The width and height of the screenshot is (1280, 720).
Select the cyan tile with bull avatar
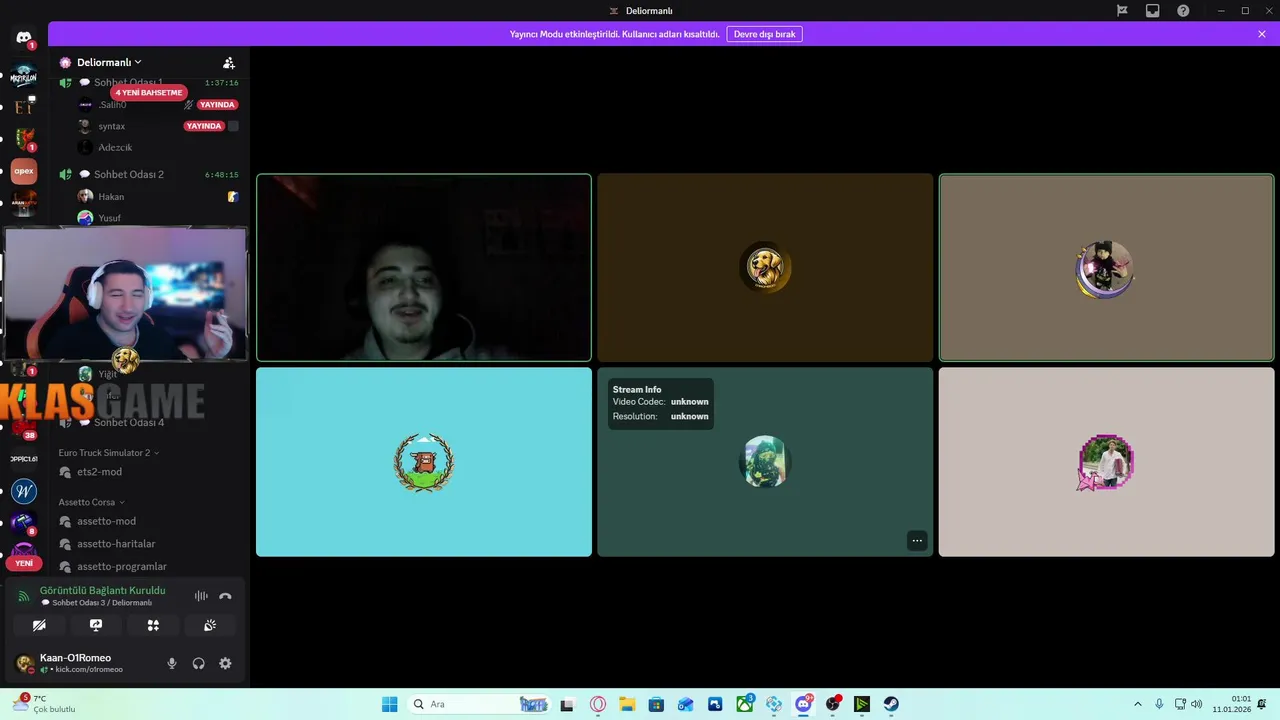[424, 462]
